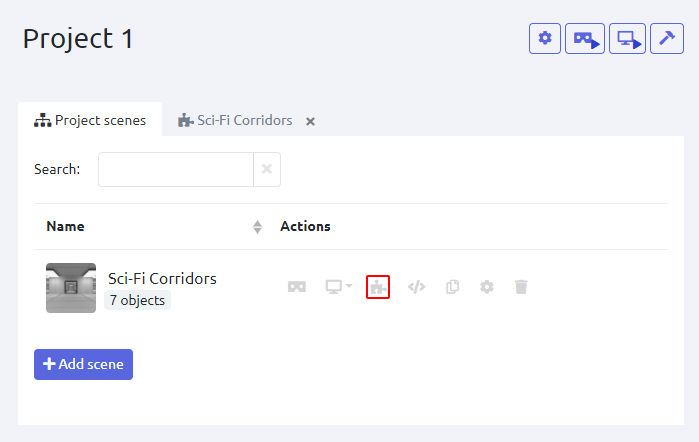Viewport: 699px width, 442px height.
Task: Open Sci-Fi Corridors scene settings gear
Action: click(487, 287)
